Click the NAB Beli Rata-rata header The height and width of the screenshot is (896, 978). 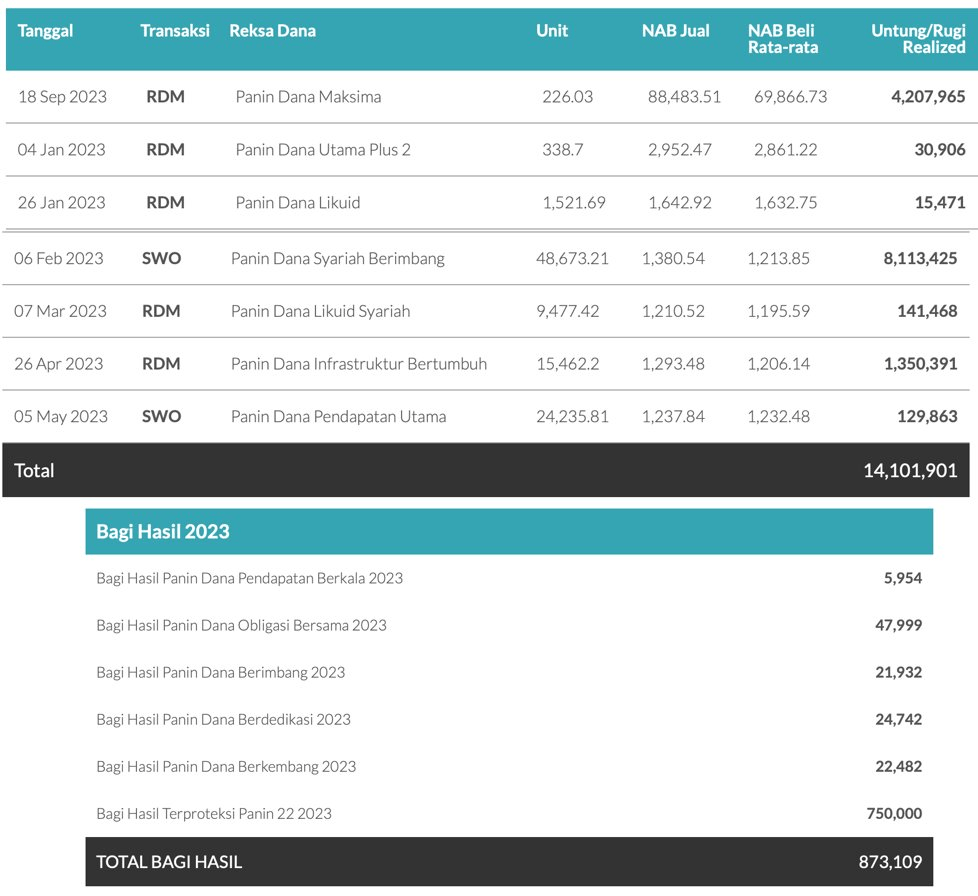[x=783, y=39]
